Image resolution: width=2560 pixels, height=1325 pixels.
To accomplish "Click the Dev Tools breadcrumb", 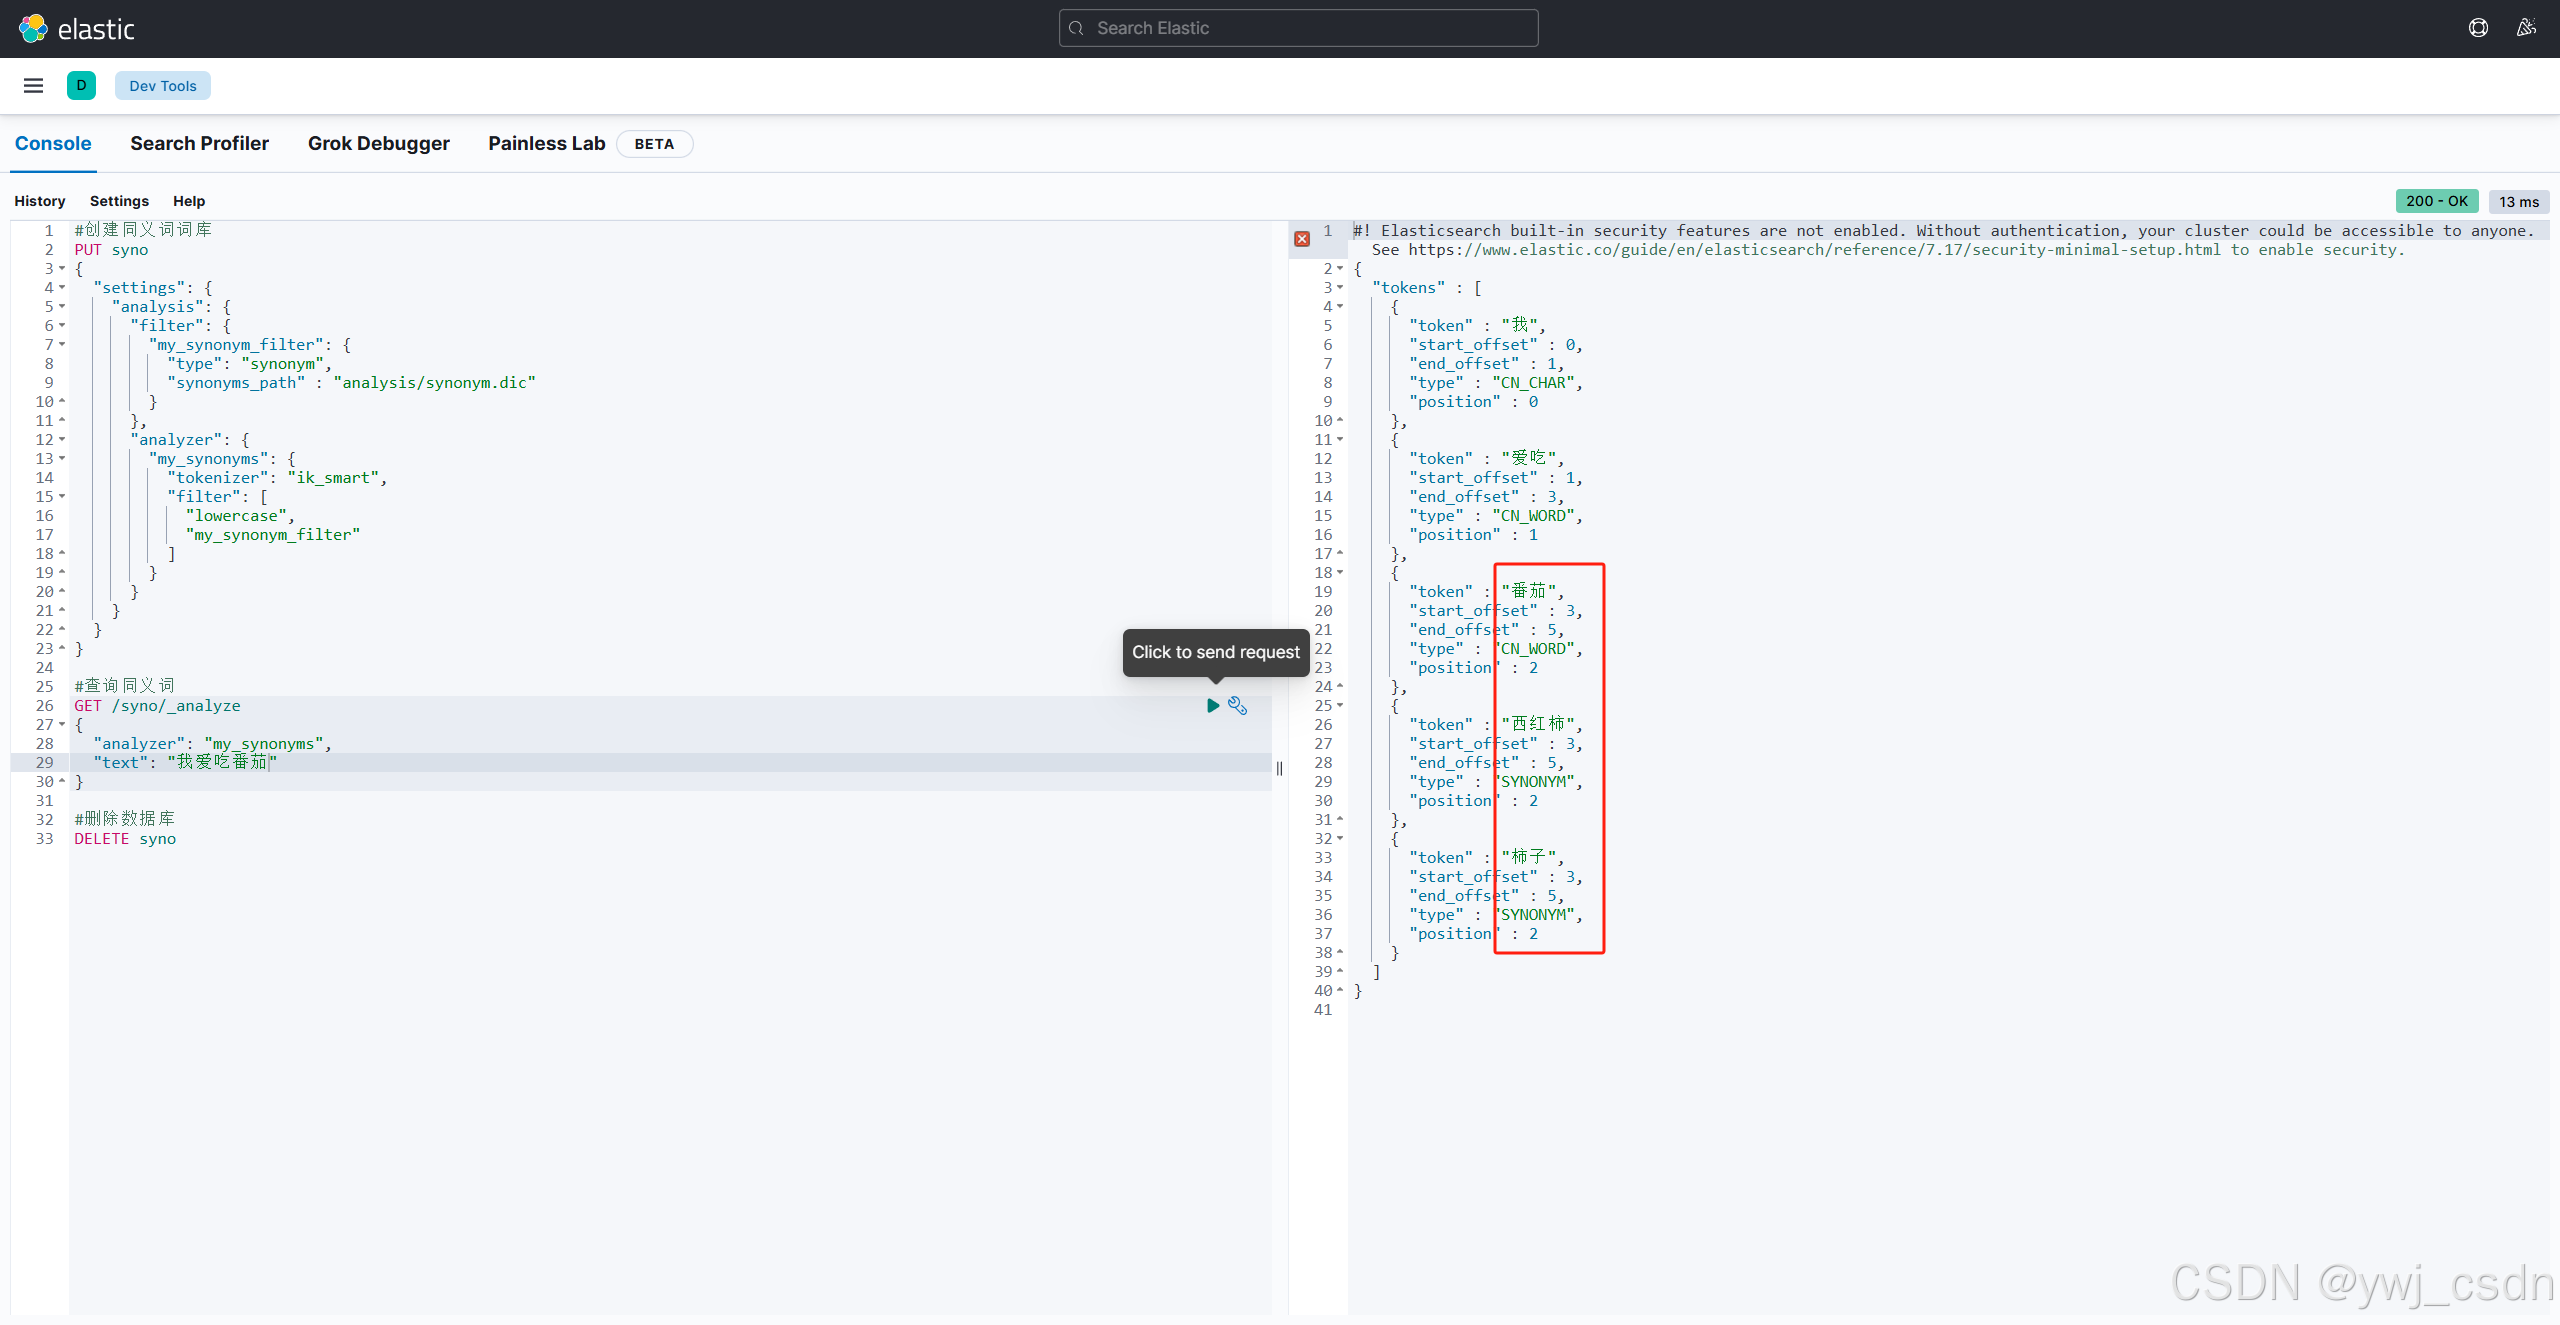I will (162, 86).
